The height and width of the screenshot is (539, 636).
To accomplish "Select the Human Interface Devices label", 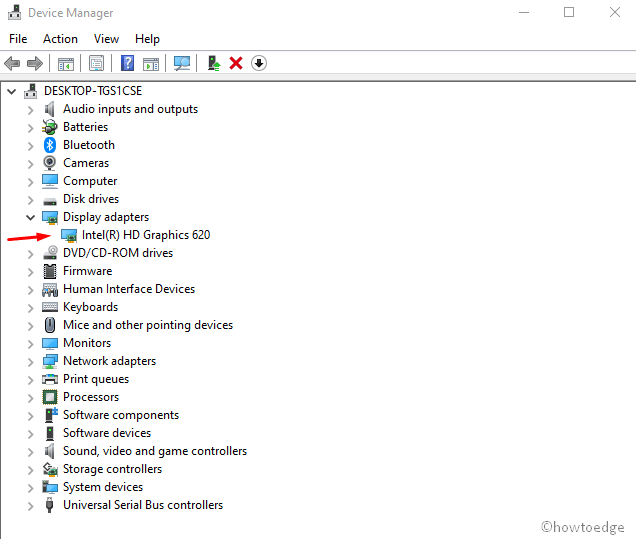I will (129, 289).
